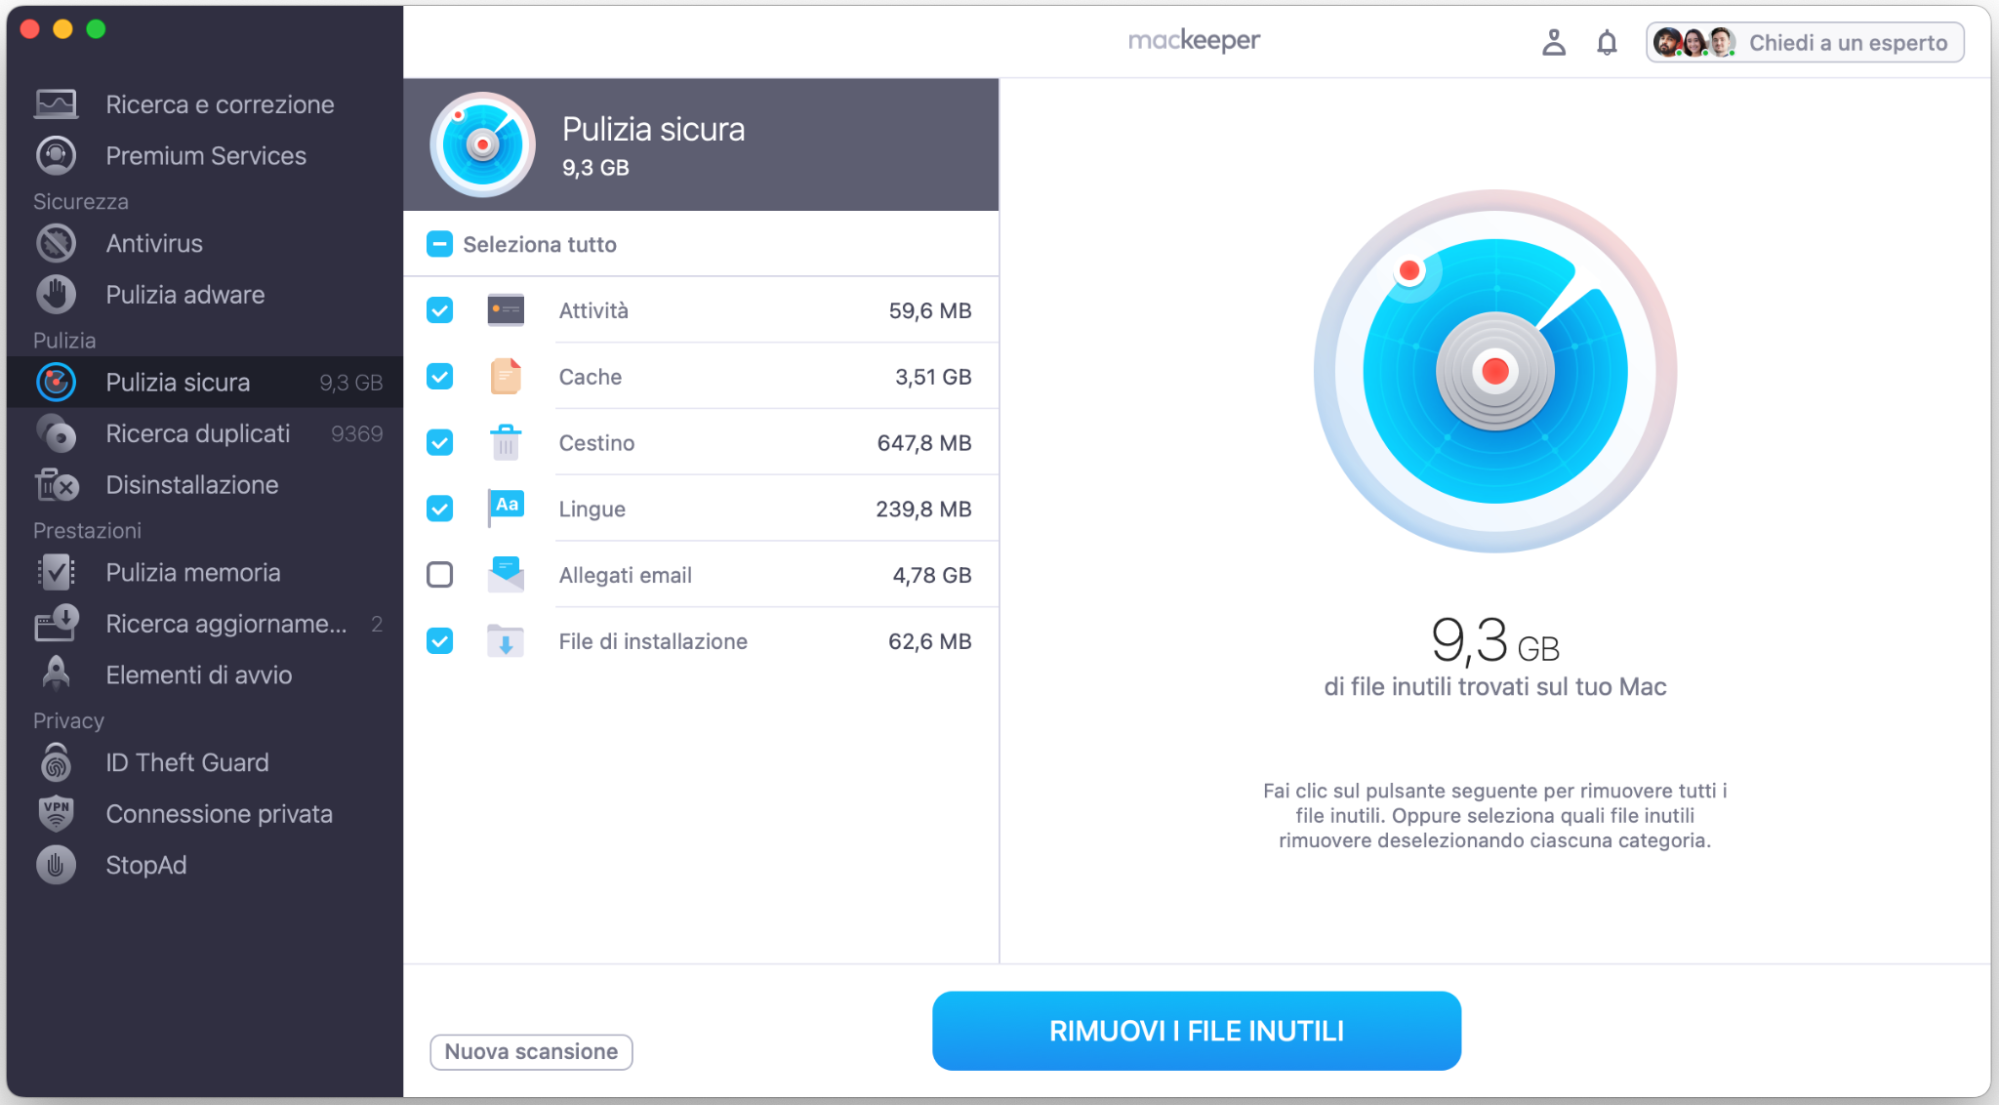1999x1105 pixels.
Task: Open the notifications bell
Action: [x=1607, y=42]
